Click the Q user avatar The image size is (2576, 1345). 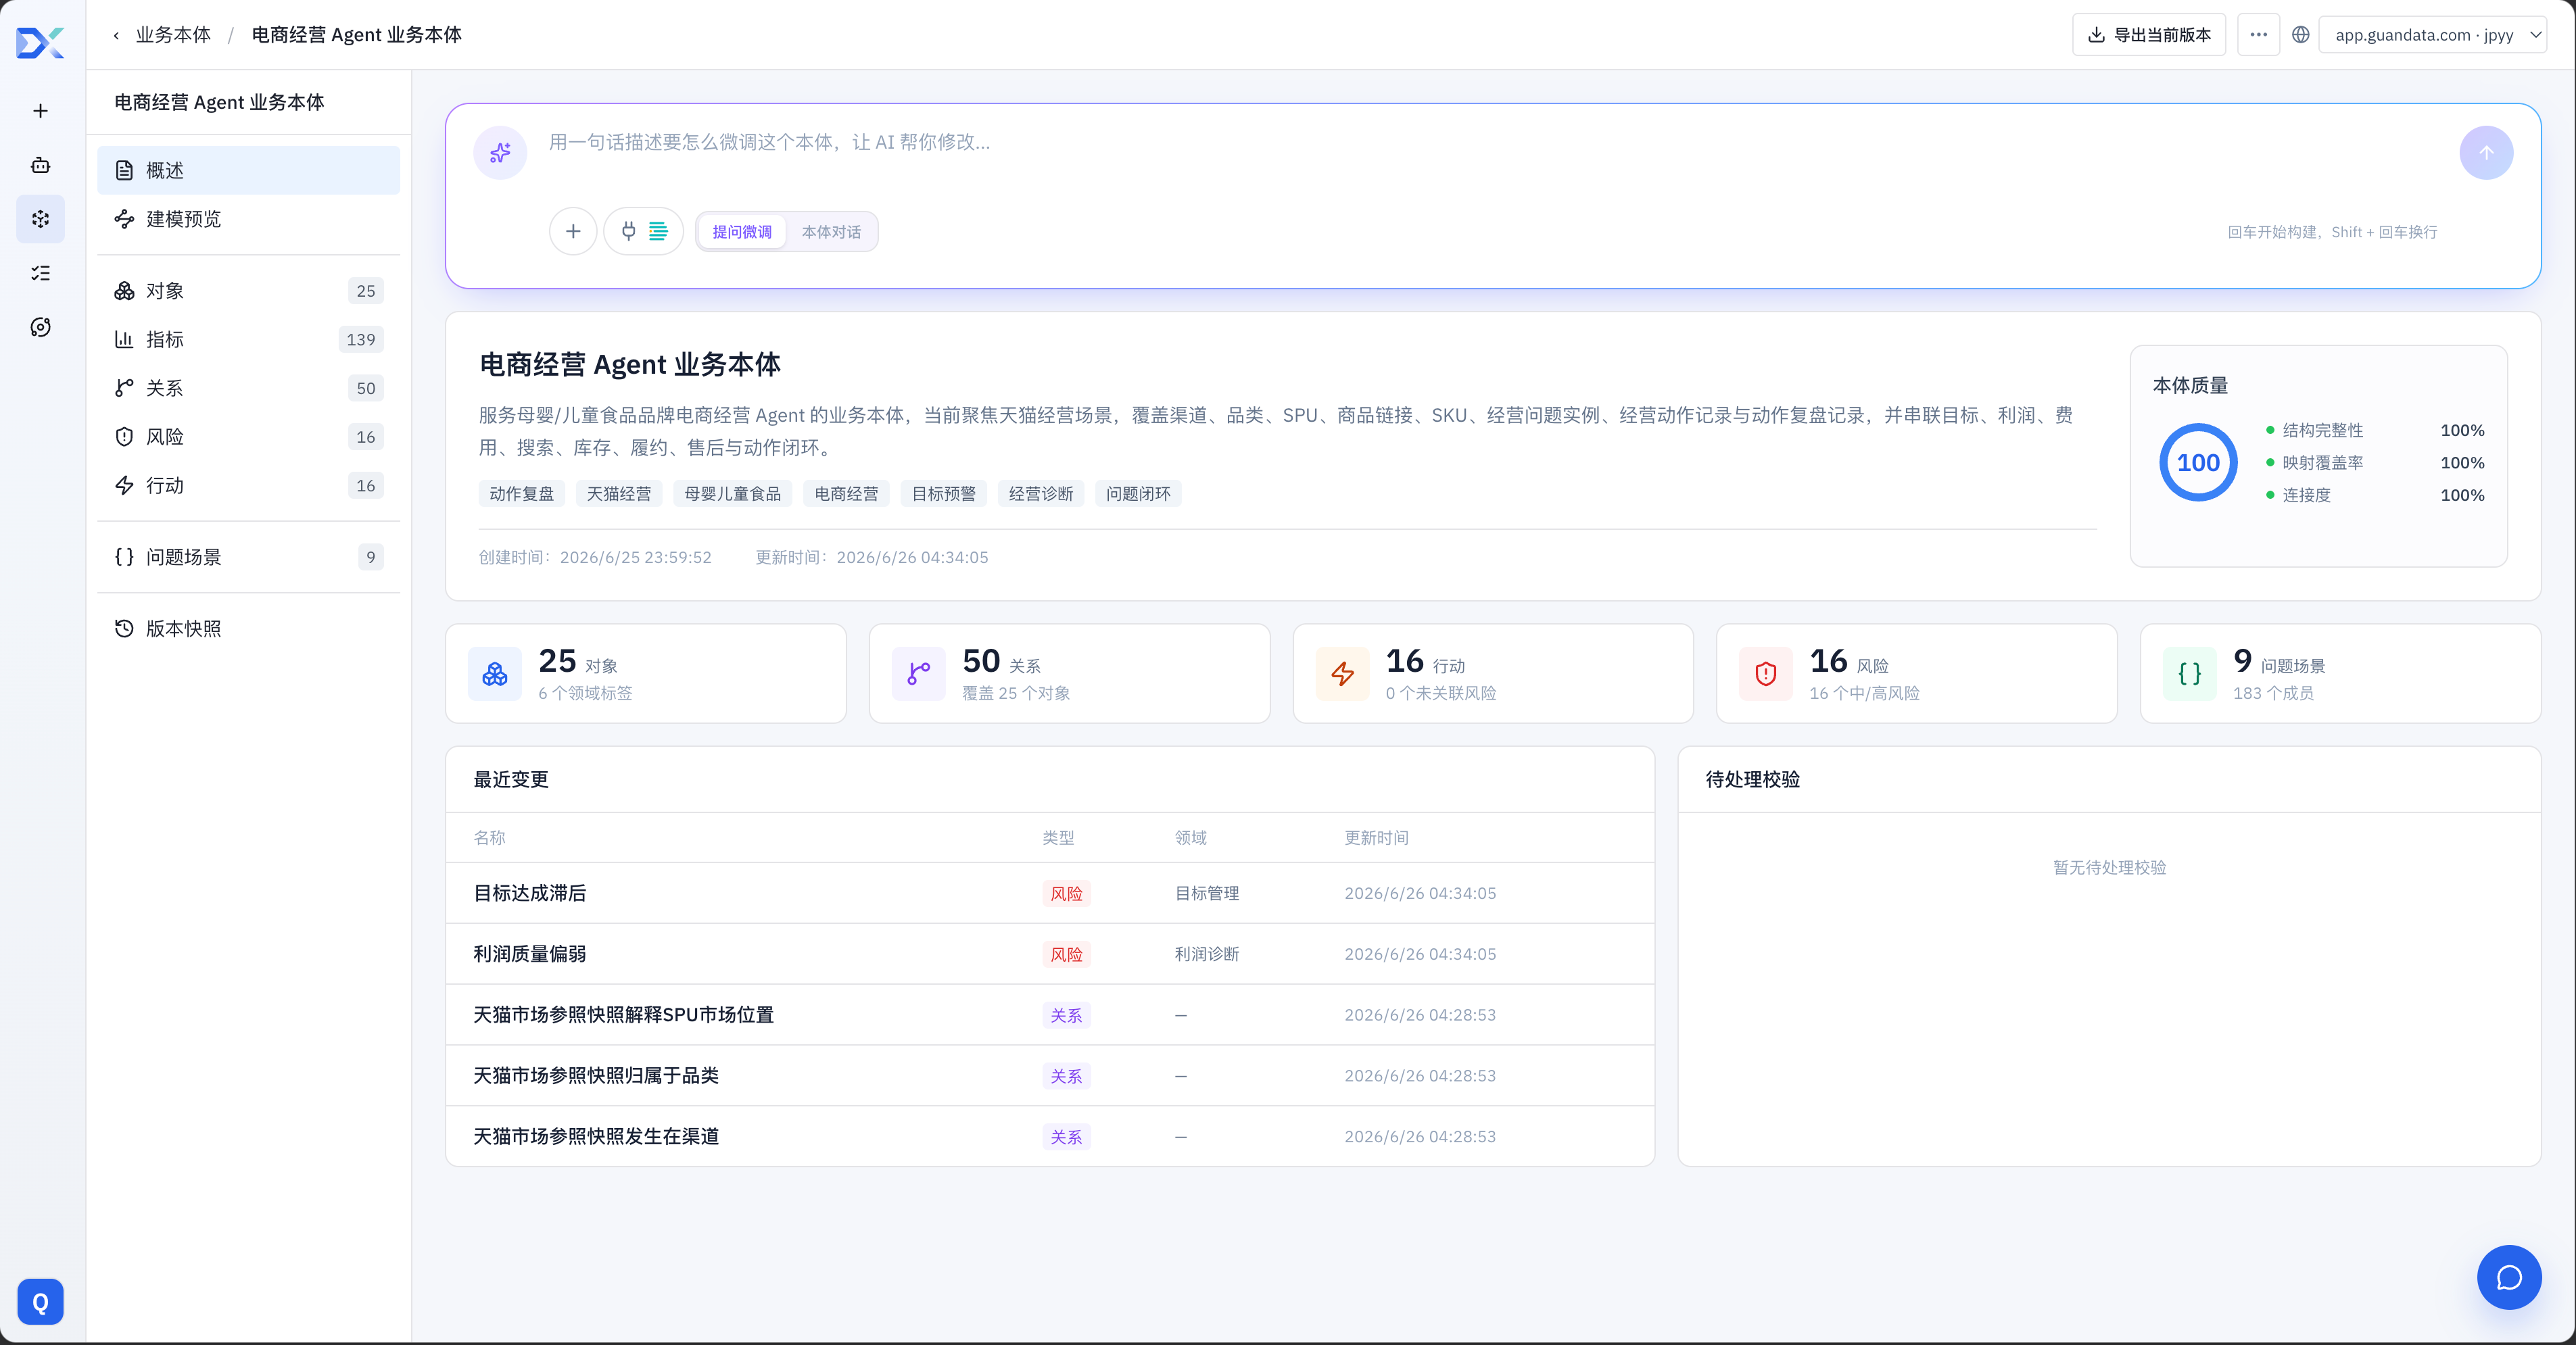point(40,1302)
